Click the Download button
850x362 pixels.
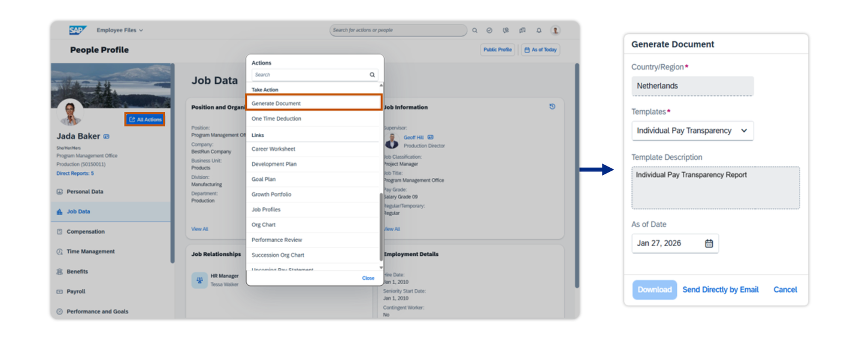click(654, 290)
